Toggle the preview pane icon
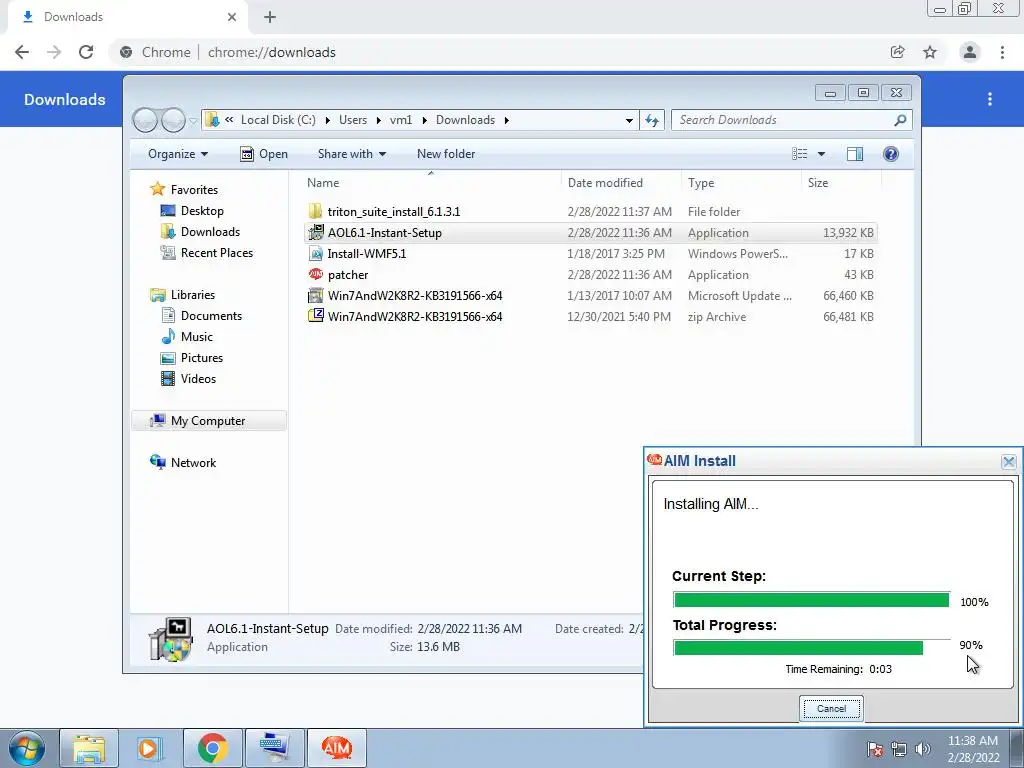Image resolution: width=1024 pixels, height=768 pixels. (855, 154)
